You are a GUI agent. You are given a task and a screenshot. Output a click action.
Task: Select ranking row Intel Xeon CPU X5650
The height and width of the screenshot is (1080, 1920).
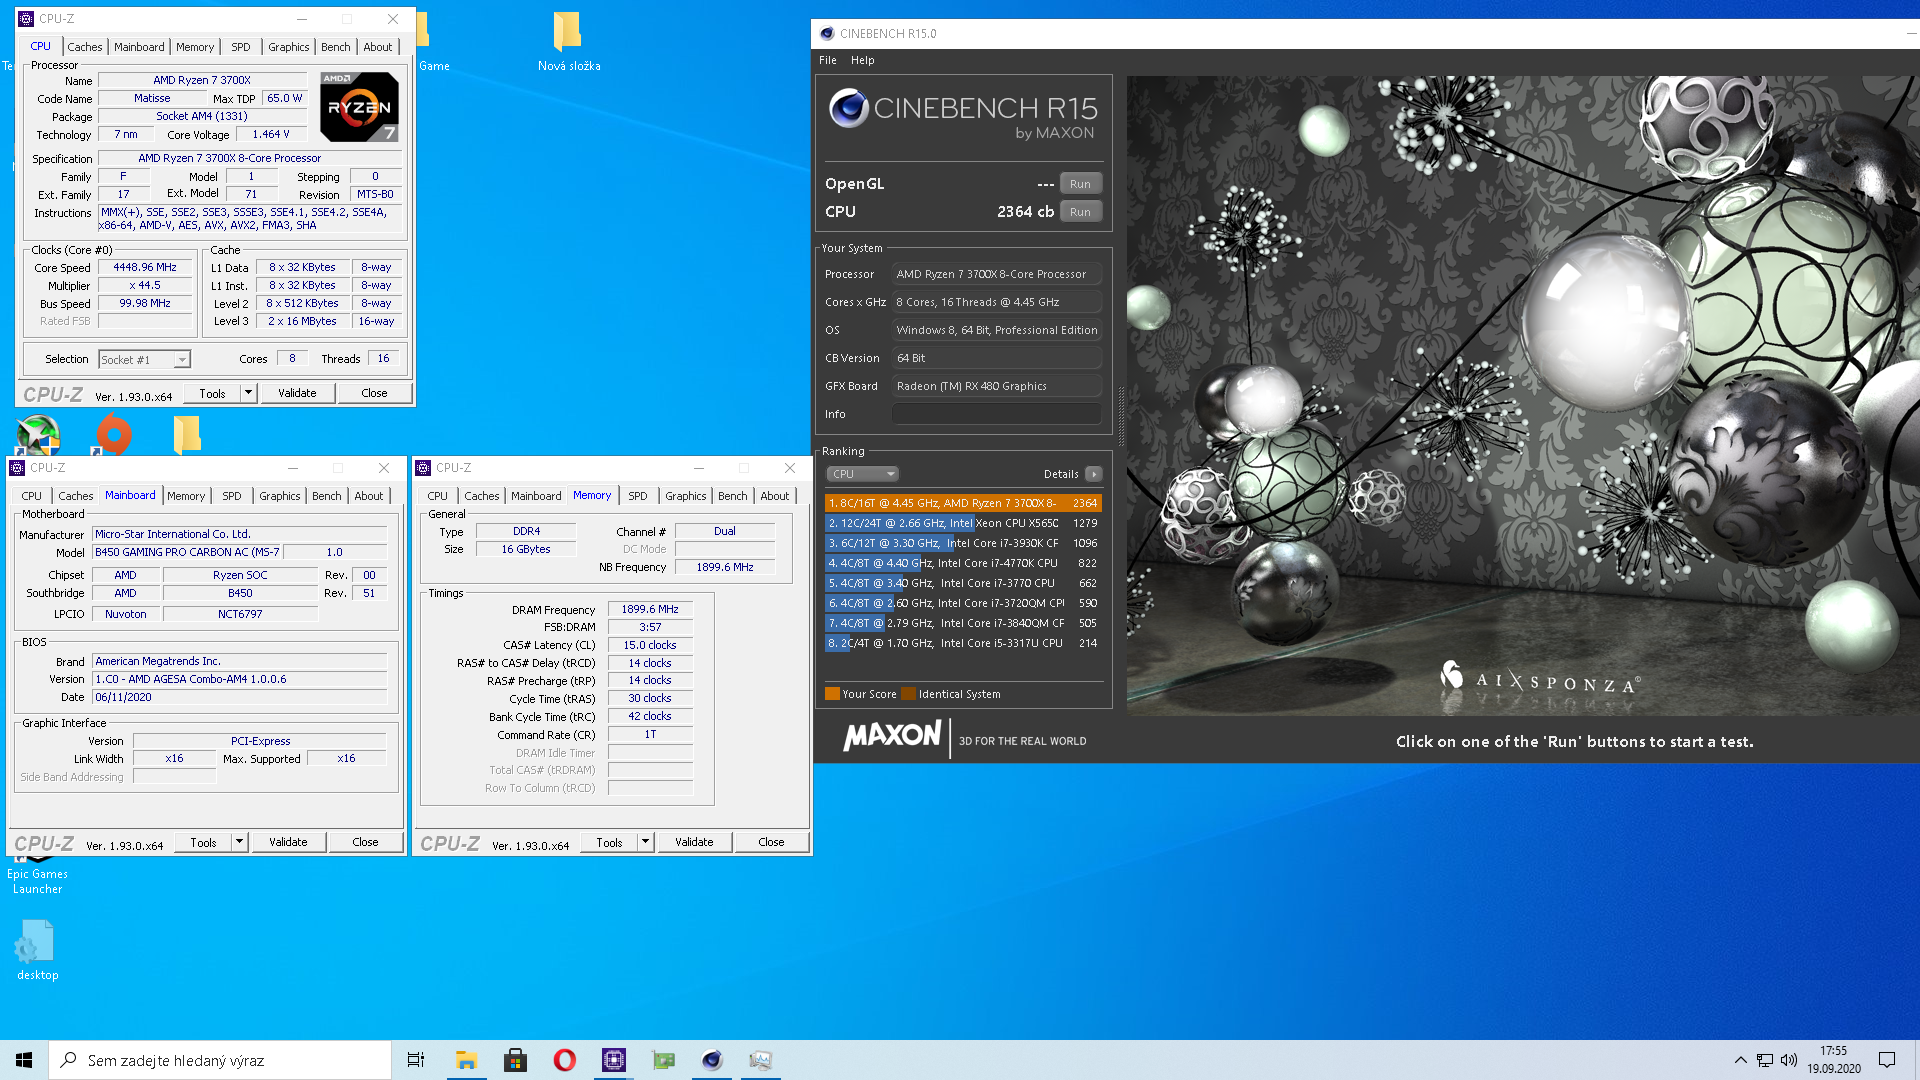[963, 523]
